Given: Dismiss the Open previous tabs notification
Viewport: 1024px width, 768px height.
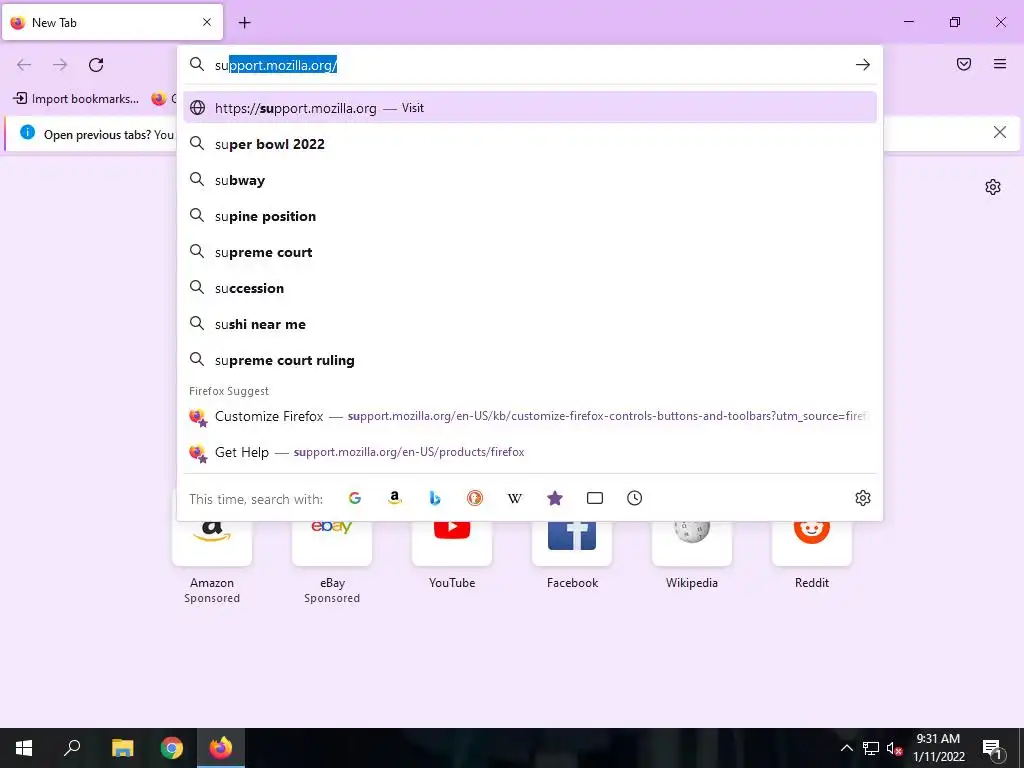Looking at the screenshot, I should coord(999,133).
